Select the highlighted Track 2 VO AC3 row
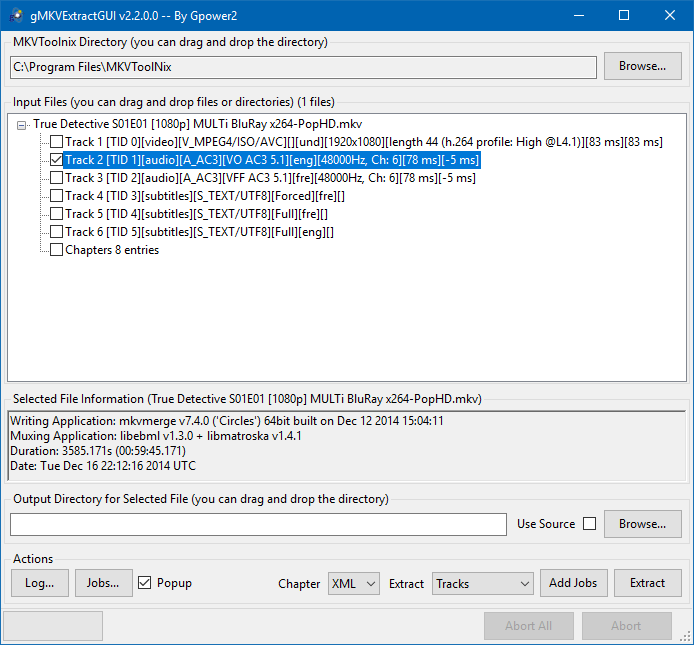694x645 pixels. (272, 160)
